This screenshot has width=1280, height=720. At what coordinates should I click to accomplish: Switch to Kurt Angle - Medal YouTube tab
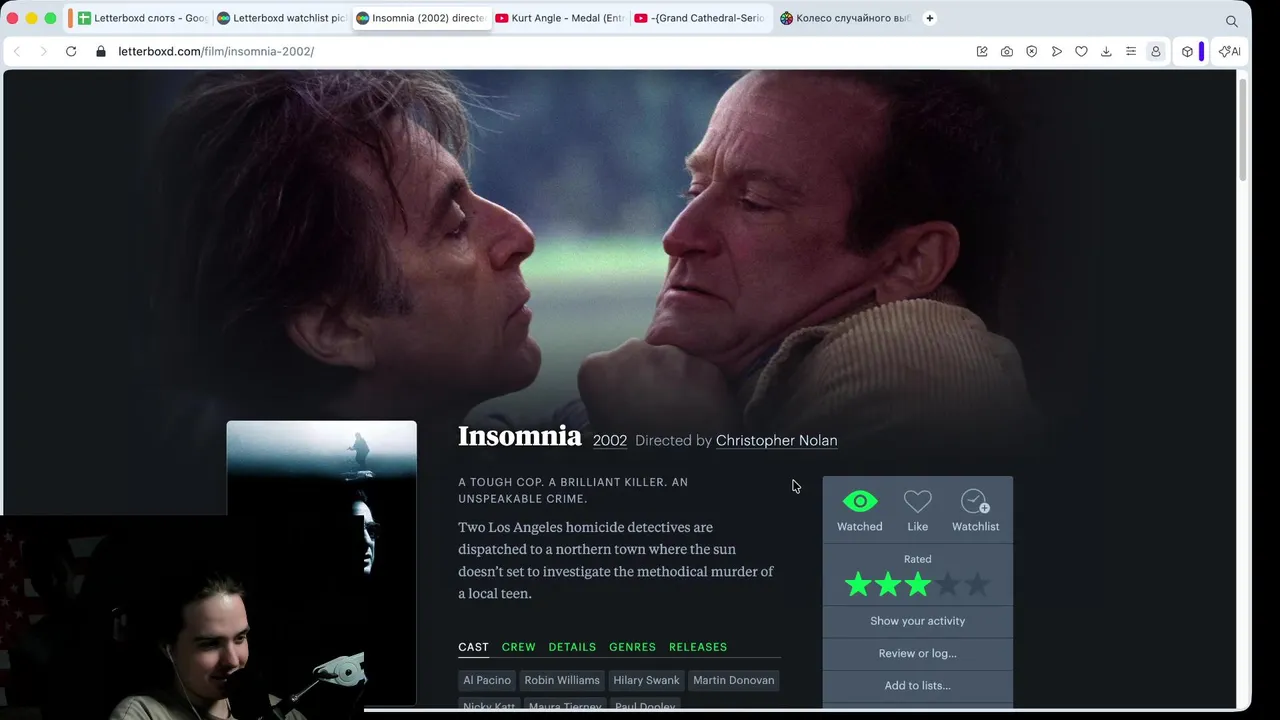[x=560, y=18]
